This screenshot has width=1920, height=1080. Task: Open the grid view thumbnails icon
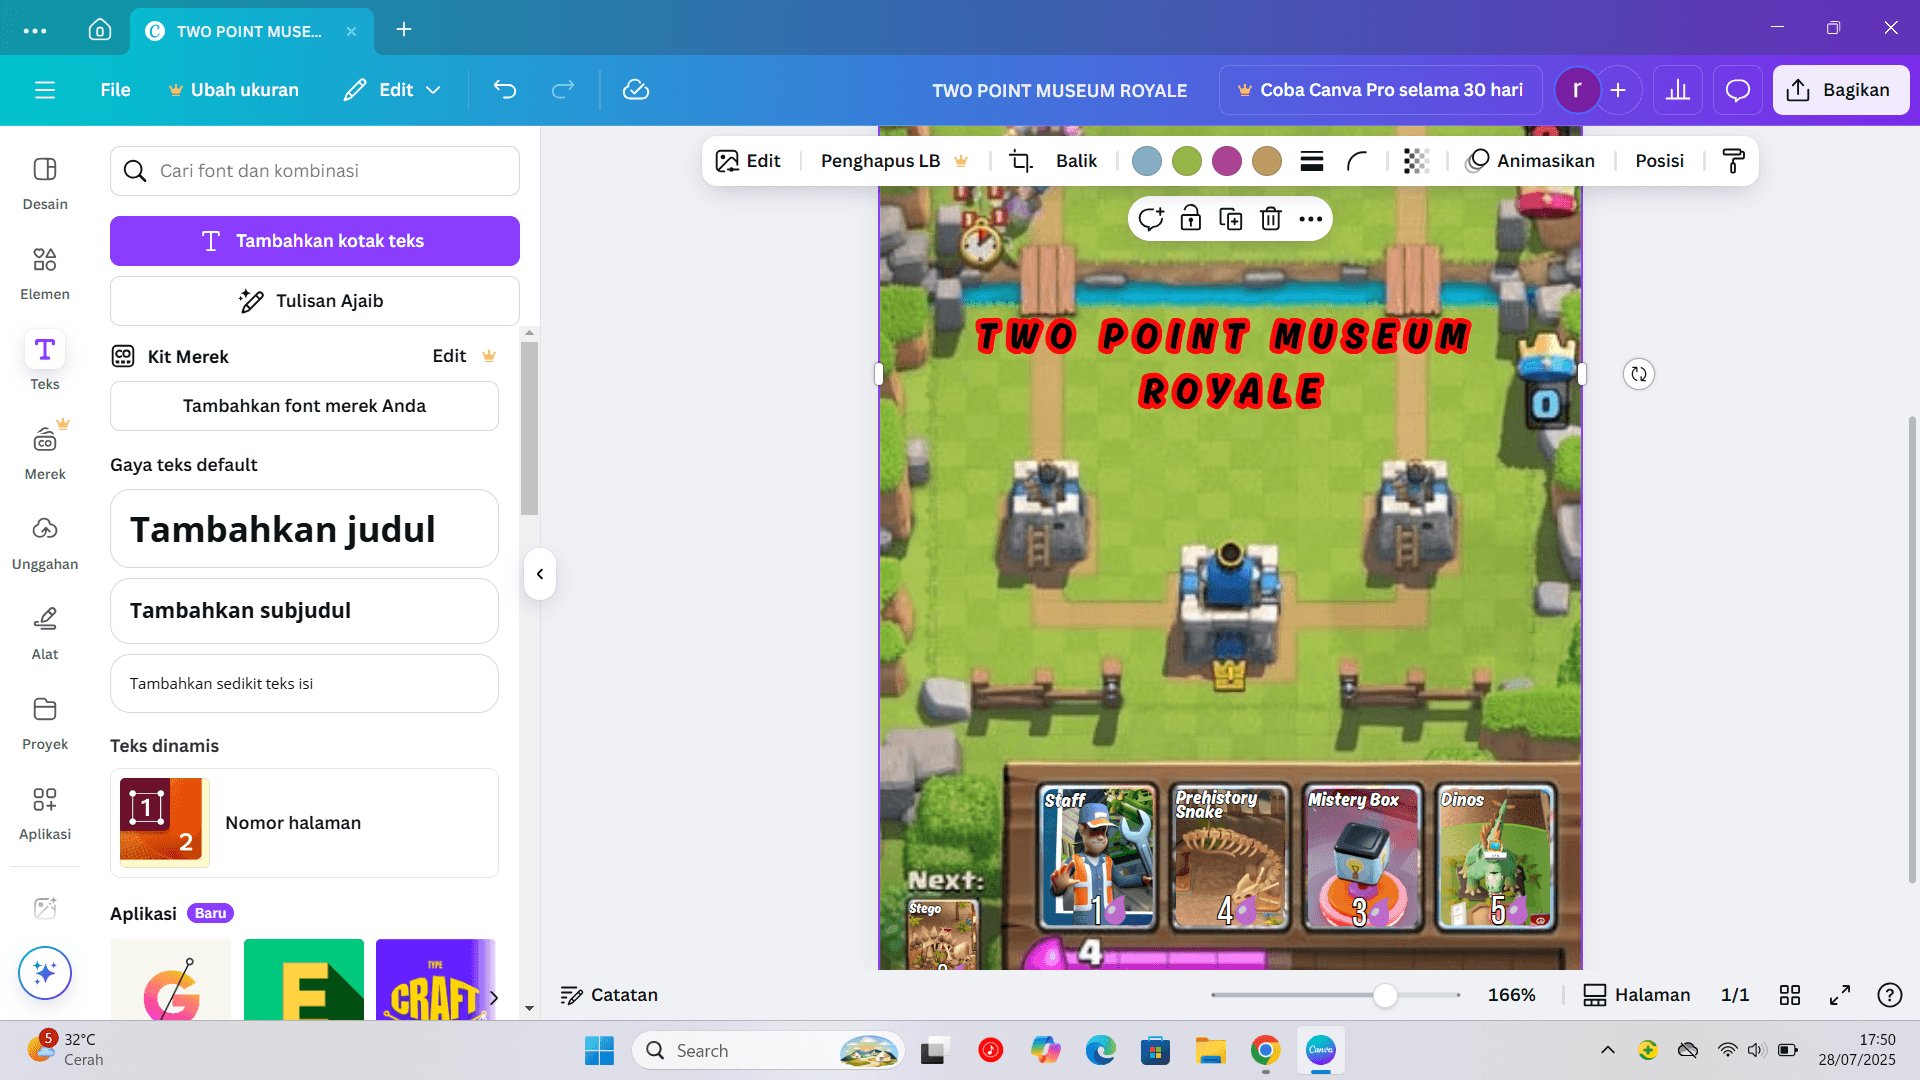[1790, 995]
